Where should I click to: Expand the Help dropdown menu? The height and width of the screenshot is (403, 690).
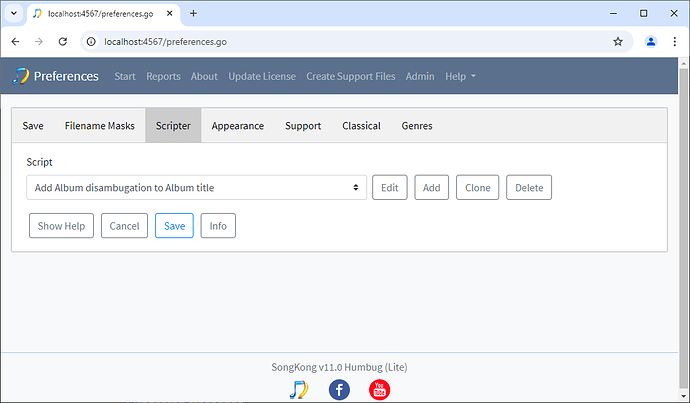click(x=460, y=77)
